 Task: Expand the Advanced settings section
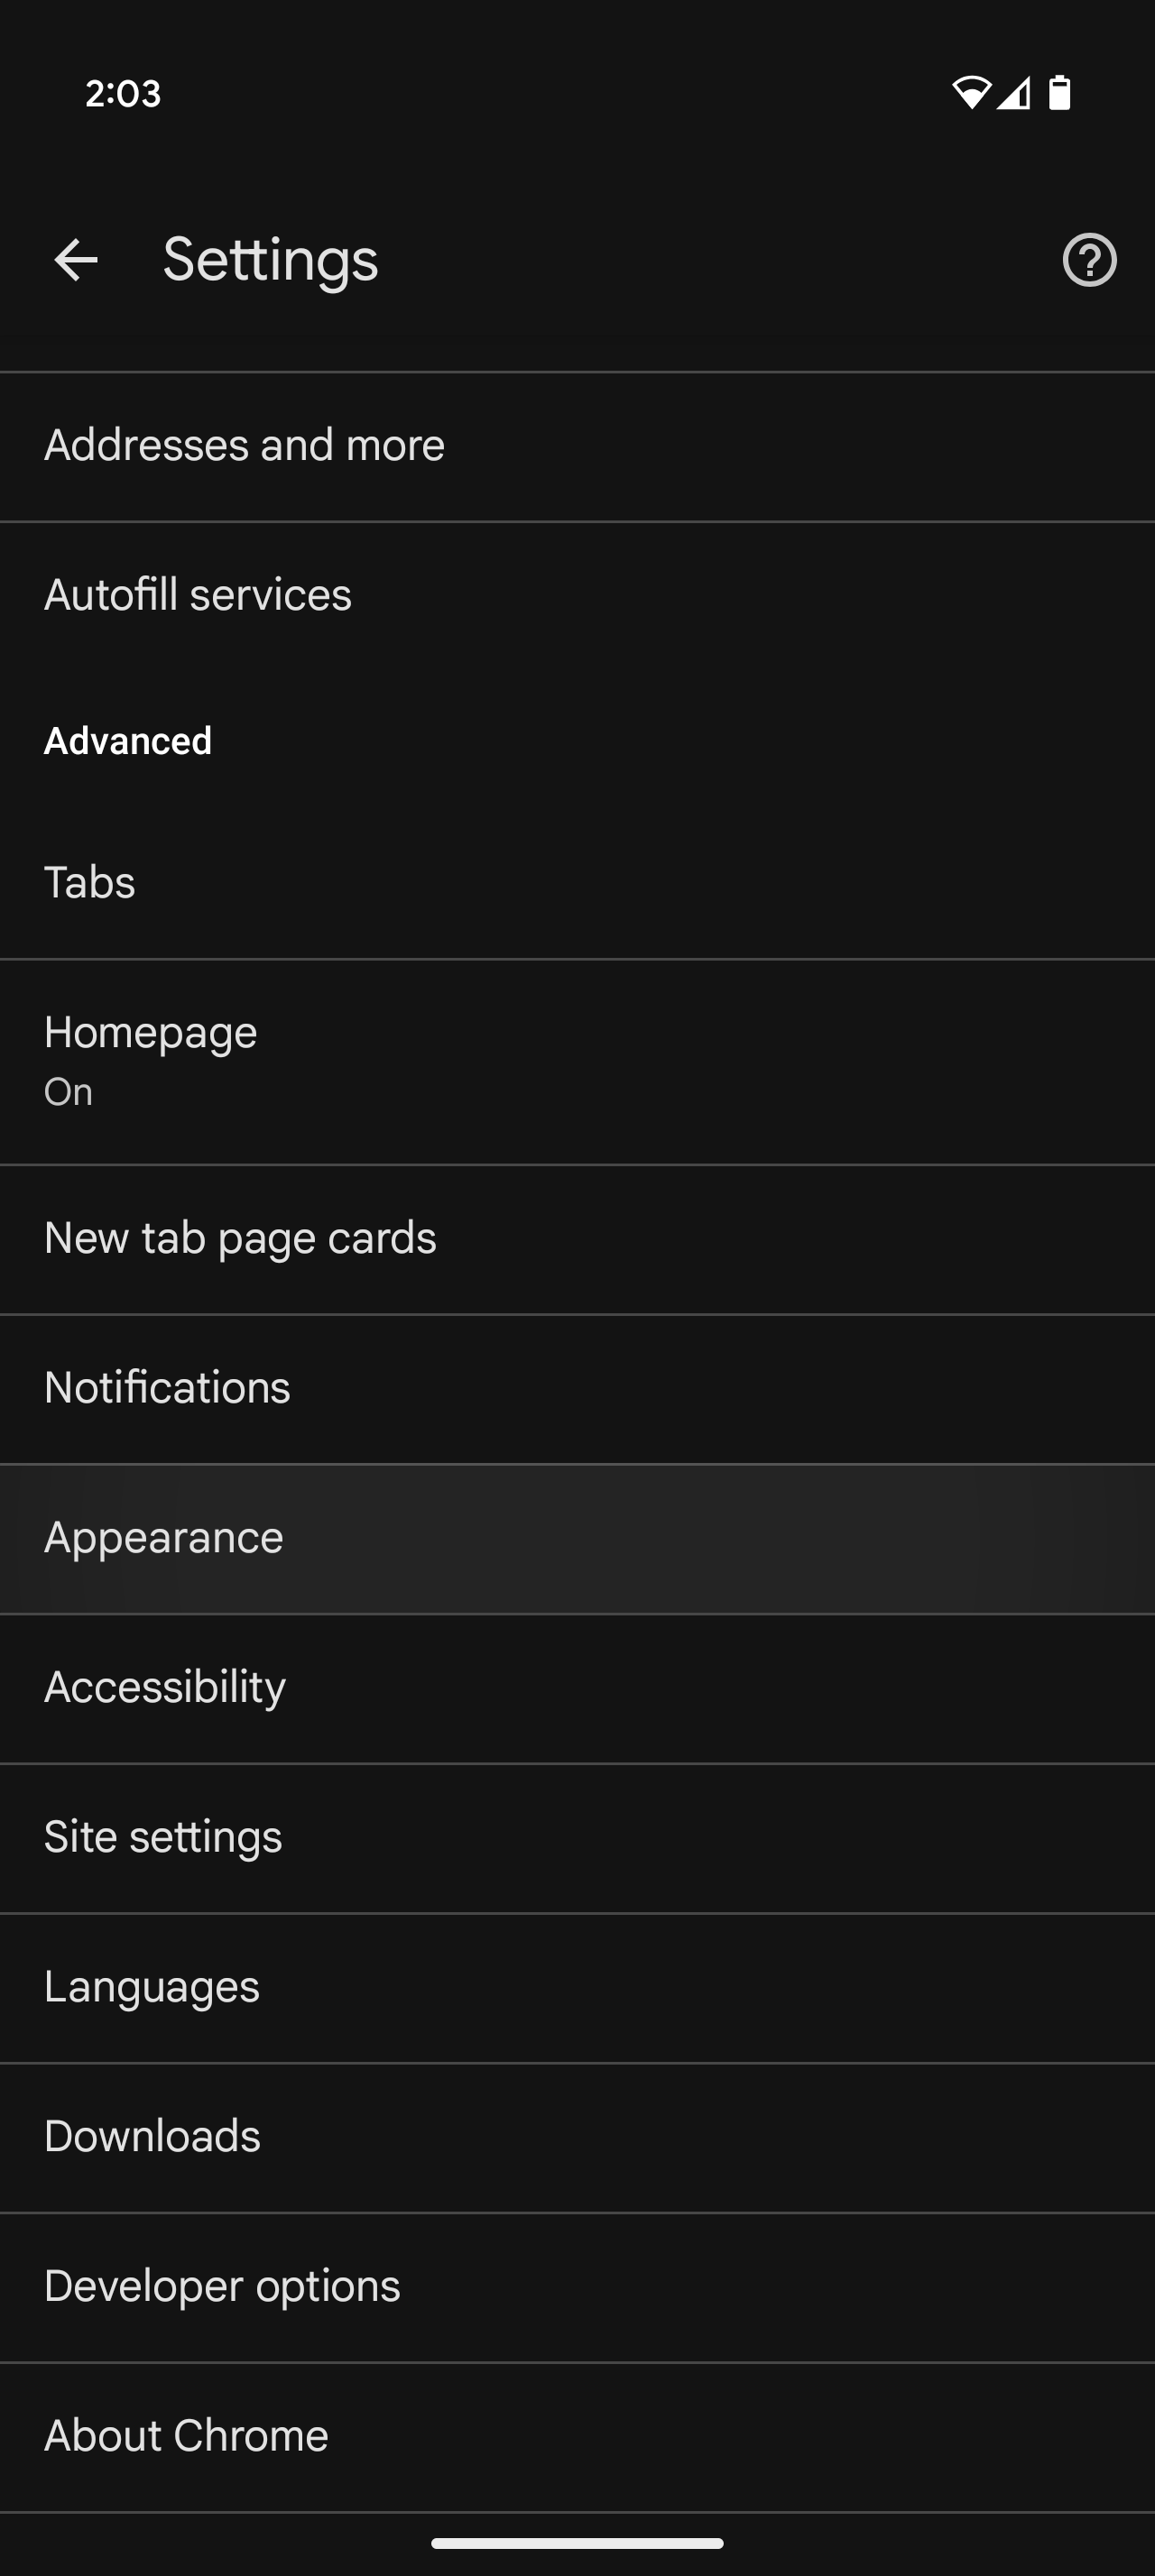pos(128,741)
